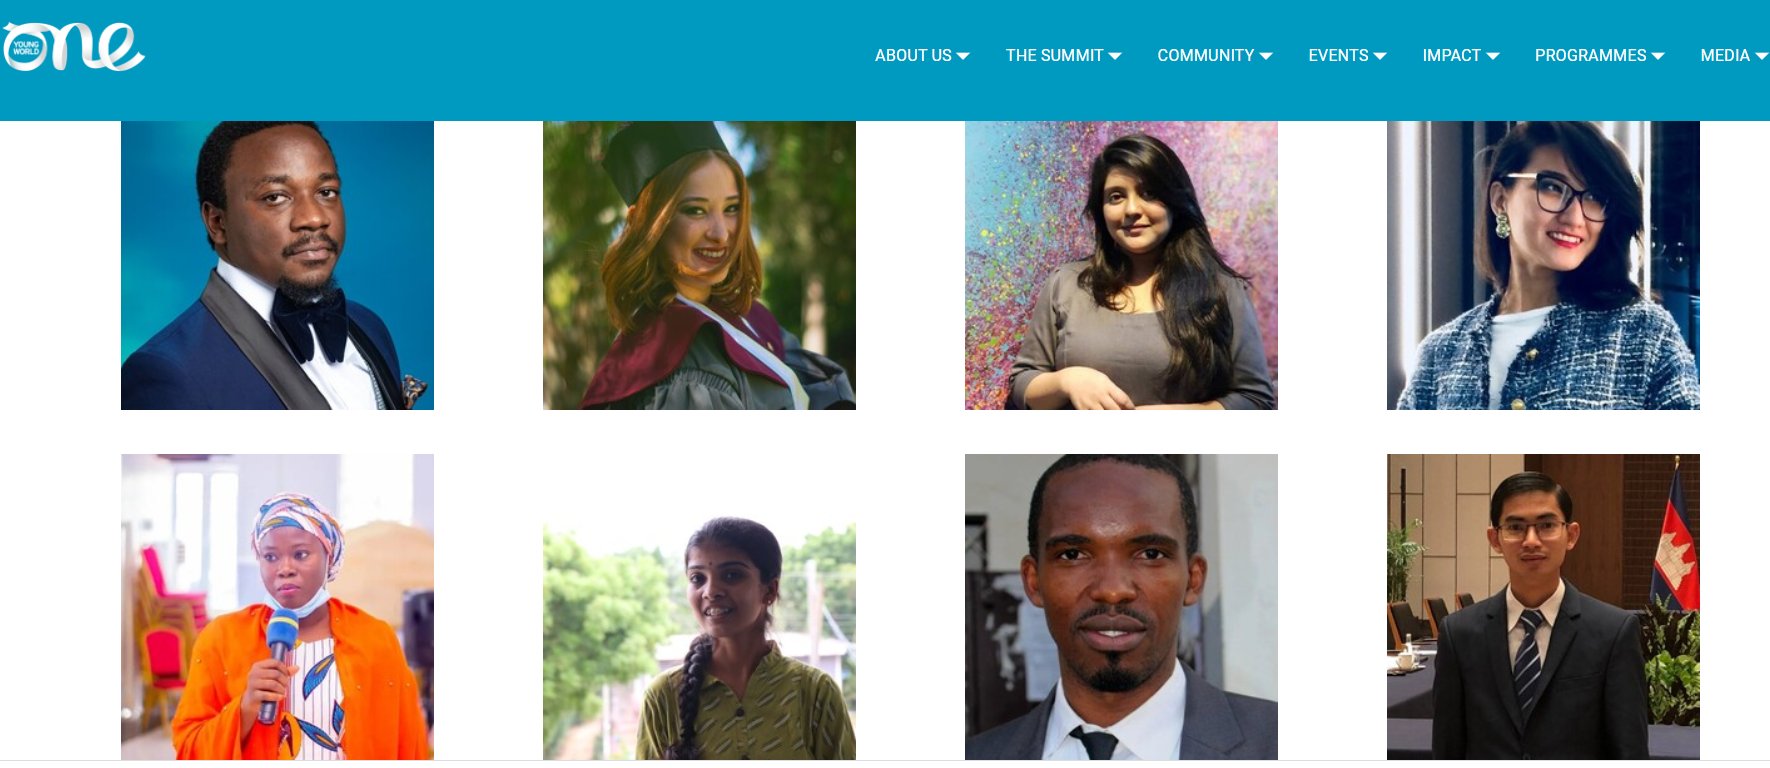Open the Impact menu arrow
Image resolution: width=1770 pixels, height=768 pixels.
pyautogui.click(x=1493, y=56)
